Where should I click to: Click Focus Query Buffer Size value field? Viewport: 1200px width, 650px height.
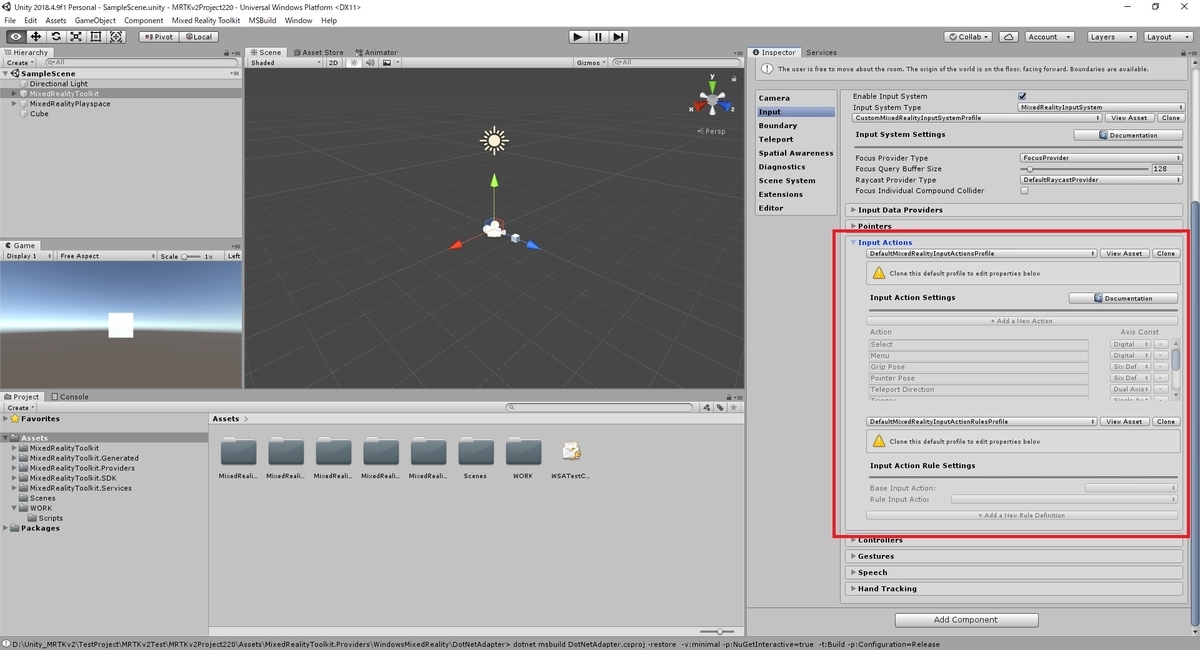click(x=1167, y=168)
